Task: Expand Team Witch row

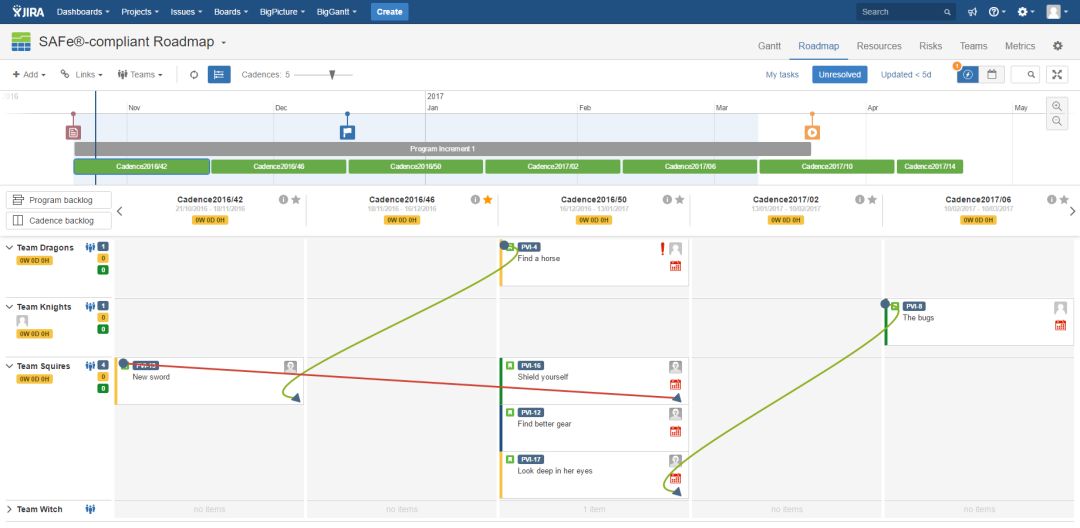Action: 9,509
